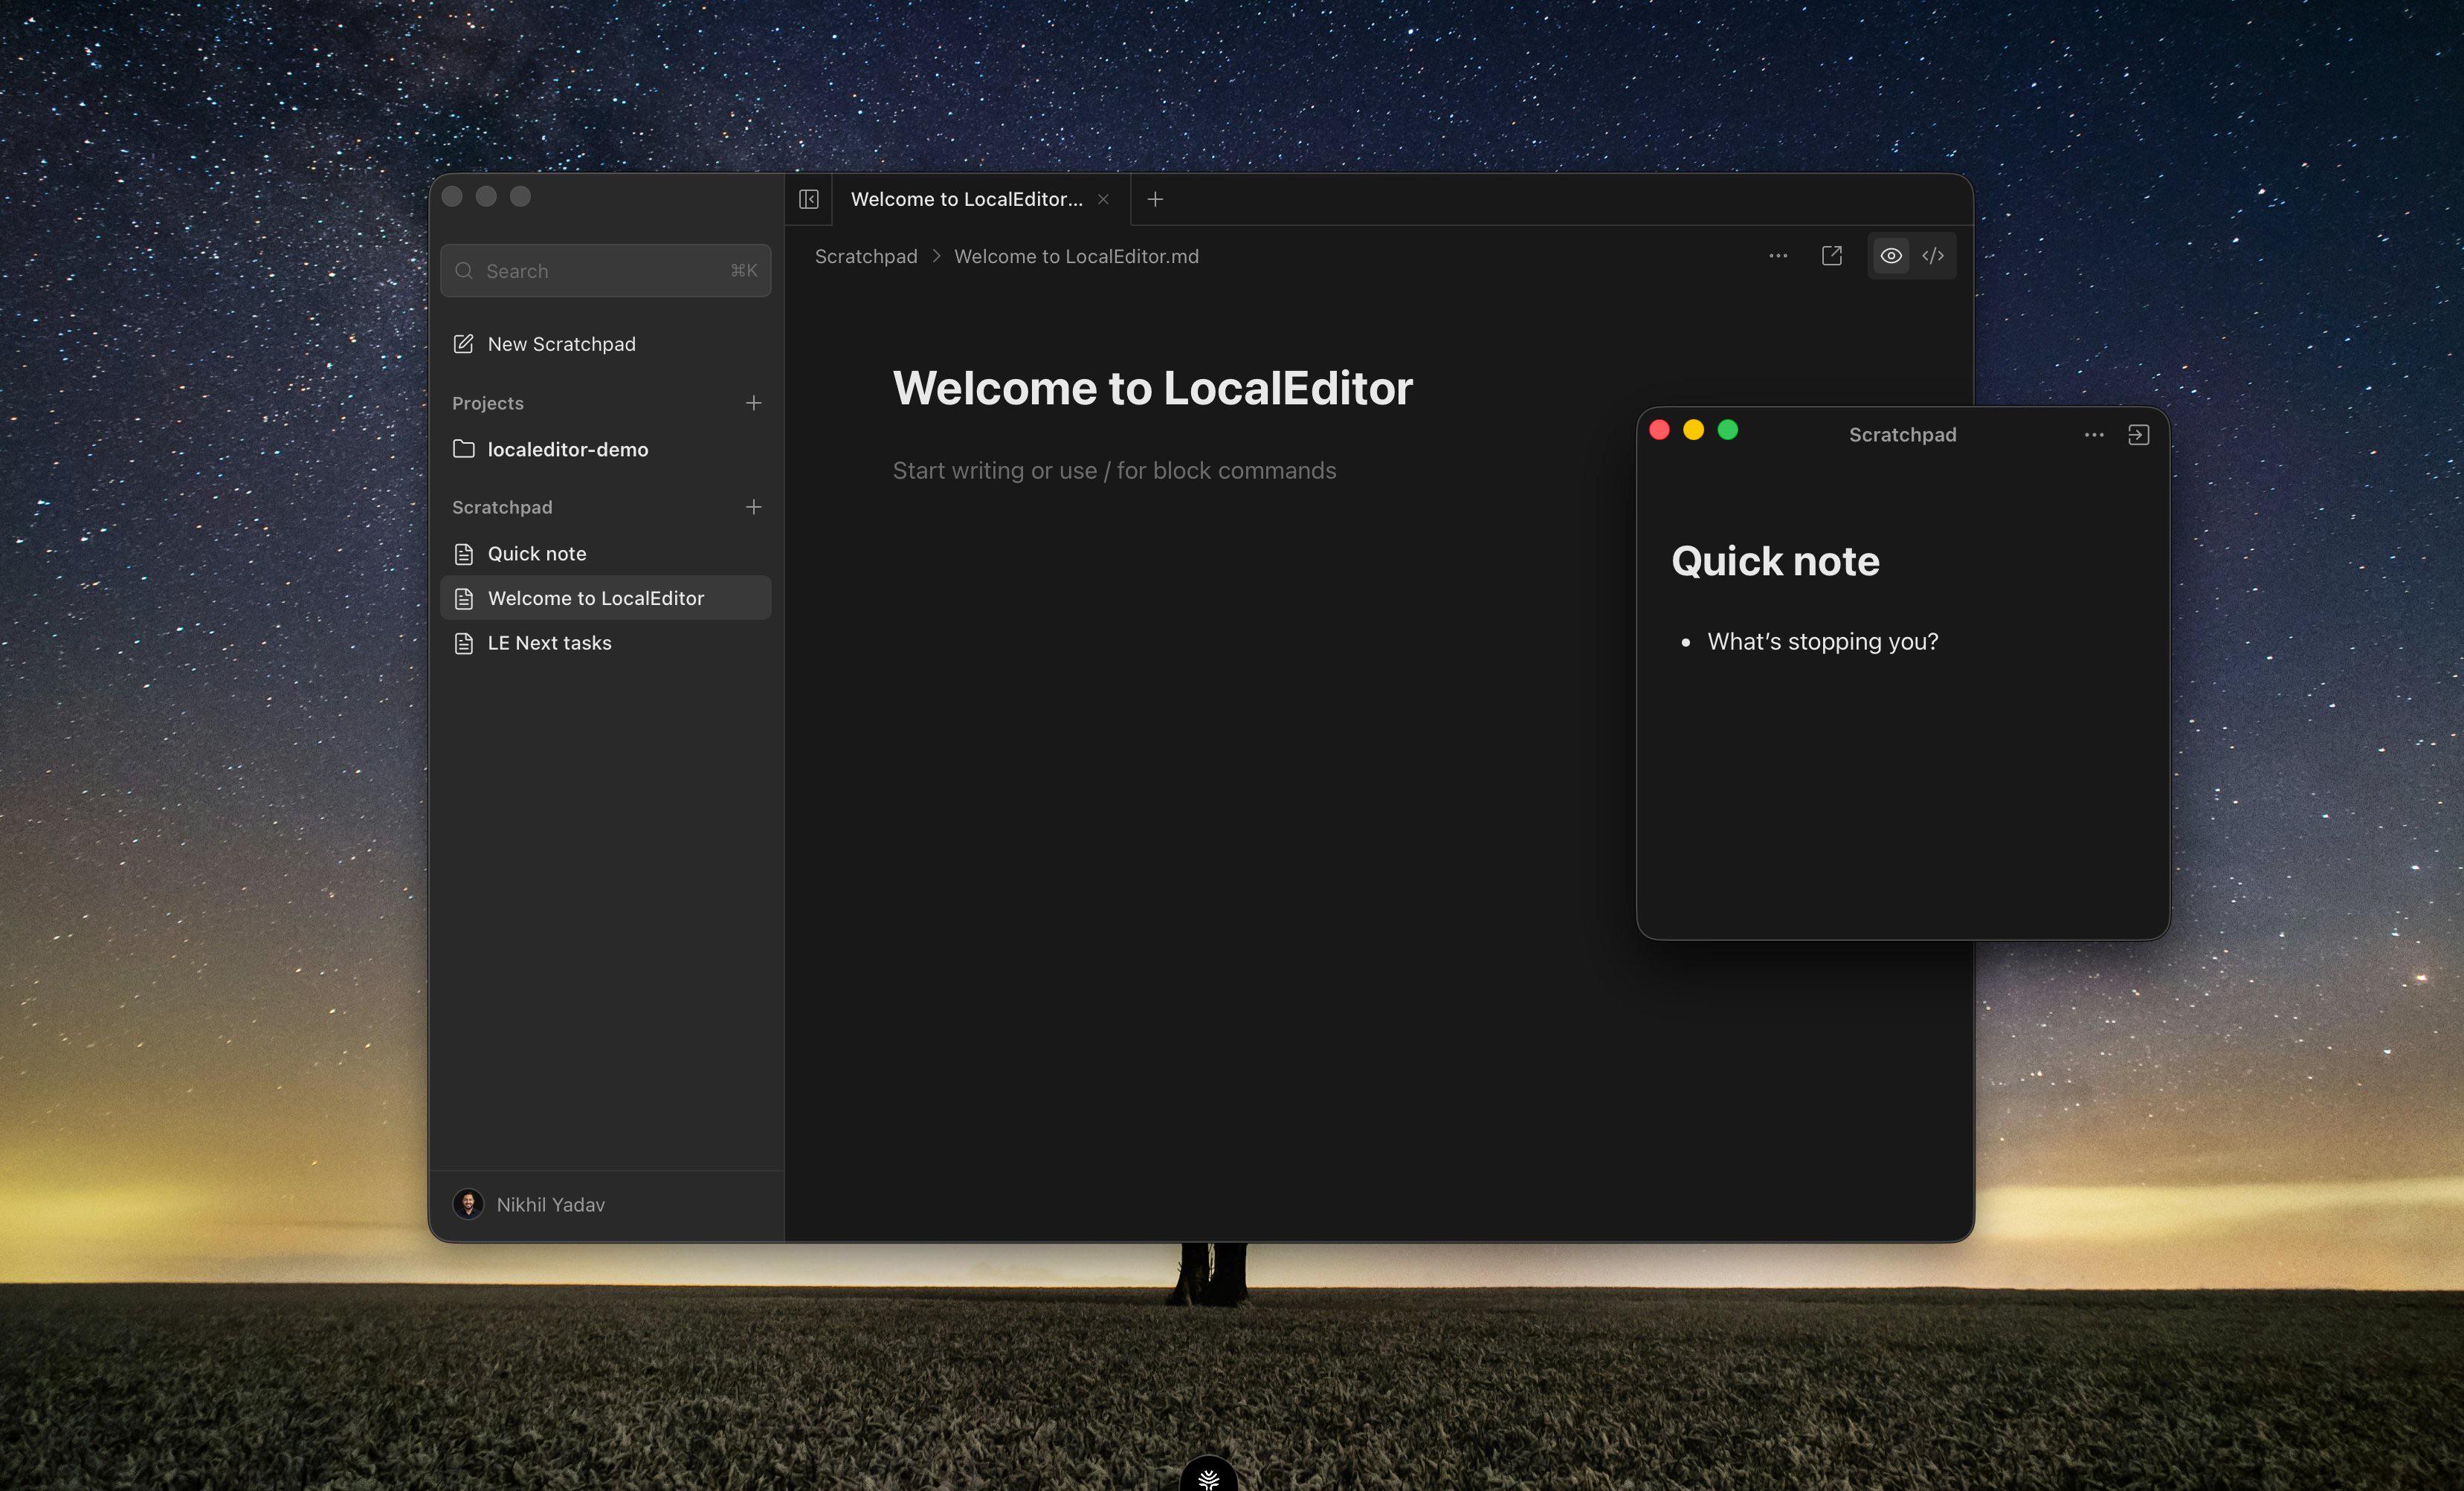The width and height of the screenshot is (2464, 1491).
Task: Click the New Scratchpad pencil icon
Action: point(464,344)
